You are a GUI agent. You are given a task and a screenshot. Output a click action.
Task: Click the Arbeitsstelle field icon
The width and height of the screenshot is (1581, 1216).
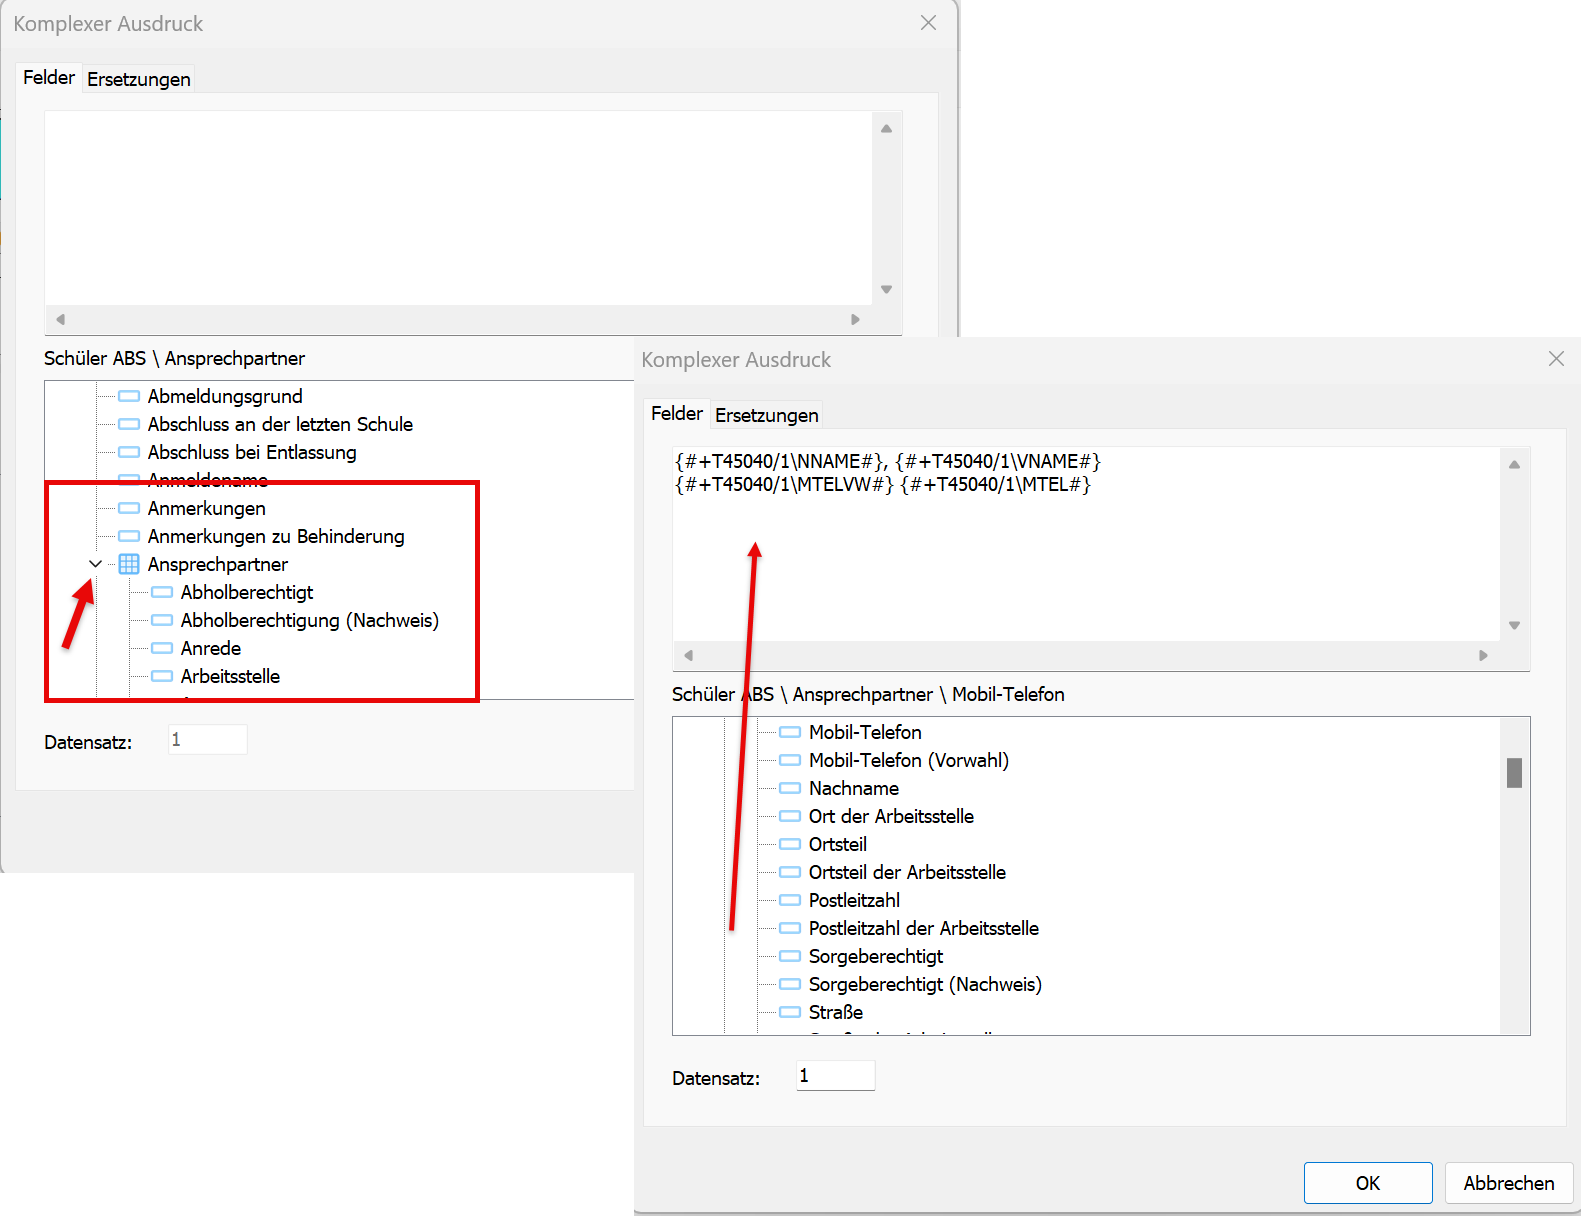pos(162,676)
